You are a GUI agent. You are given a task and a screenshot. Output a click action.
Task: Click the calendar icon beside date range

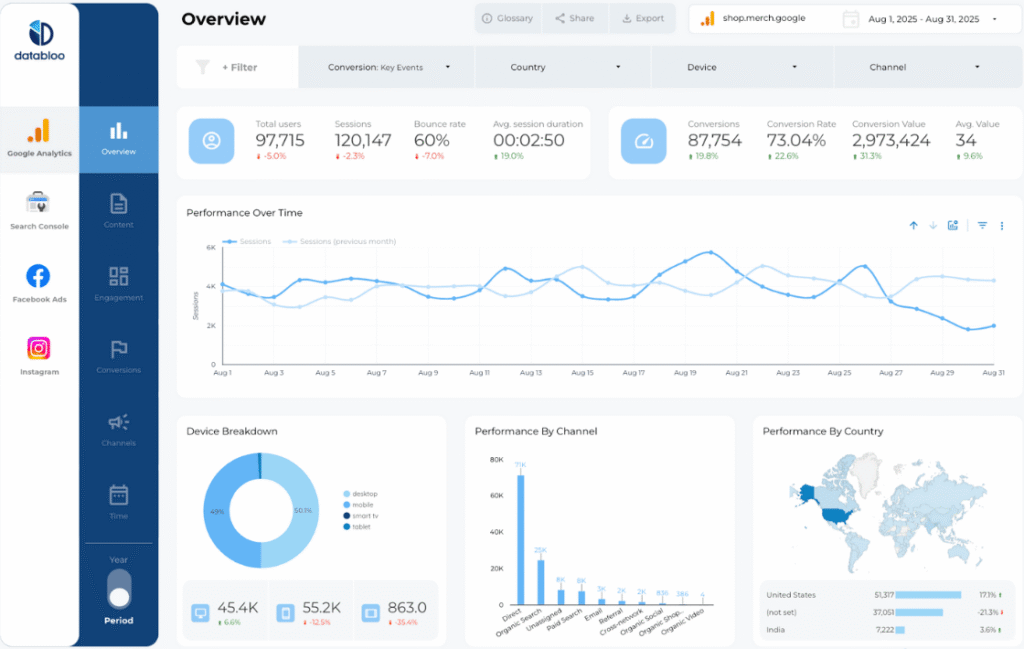[851, 19]
